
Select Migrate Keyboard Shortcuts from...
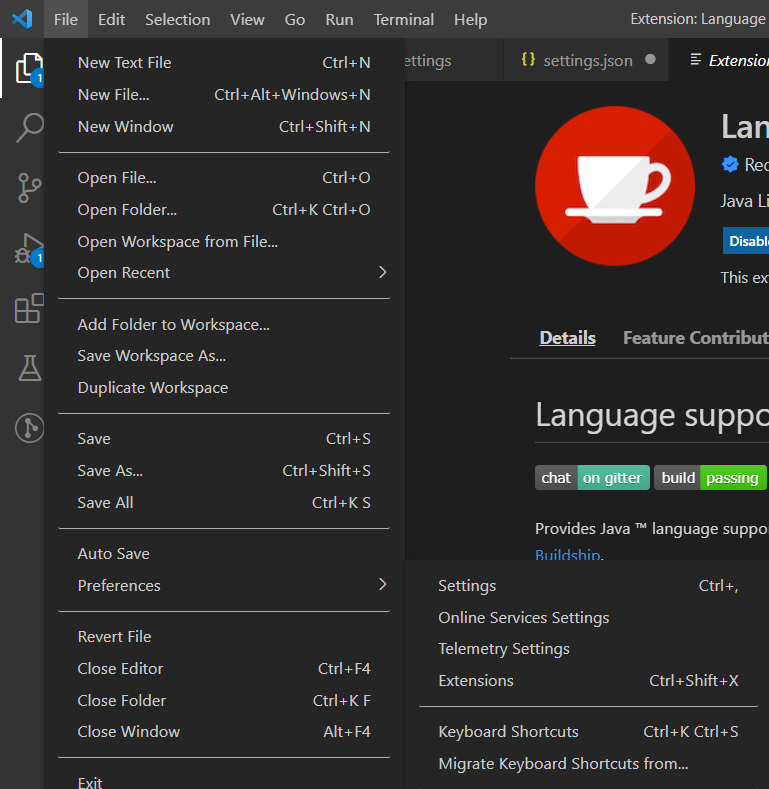click(x=588, y=763)
